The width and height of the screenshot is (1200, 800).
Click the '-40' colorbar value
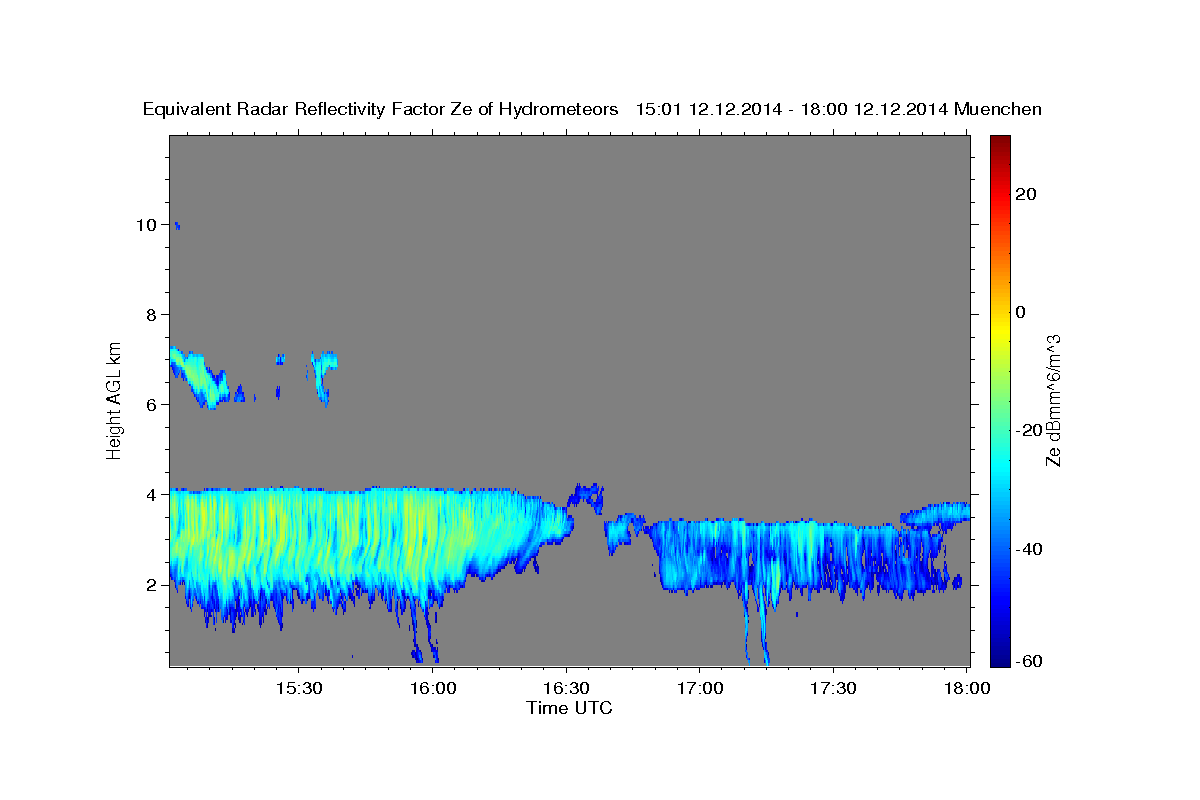tap(1029, 548)
